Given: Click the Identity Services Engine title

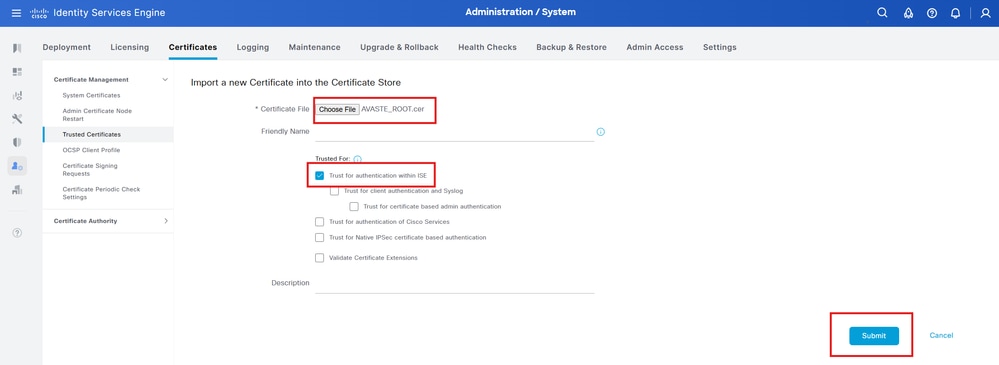Looking at the screenshot, I should point(109,13).
